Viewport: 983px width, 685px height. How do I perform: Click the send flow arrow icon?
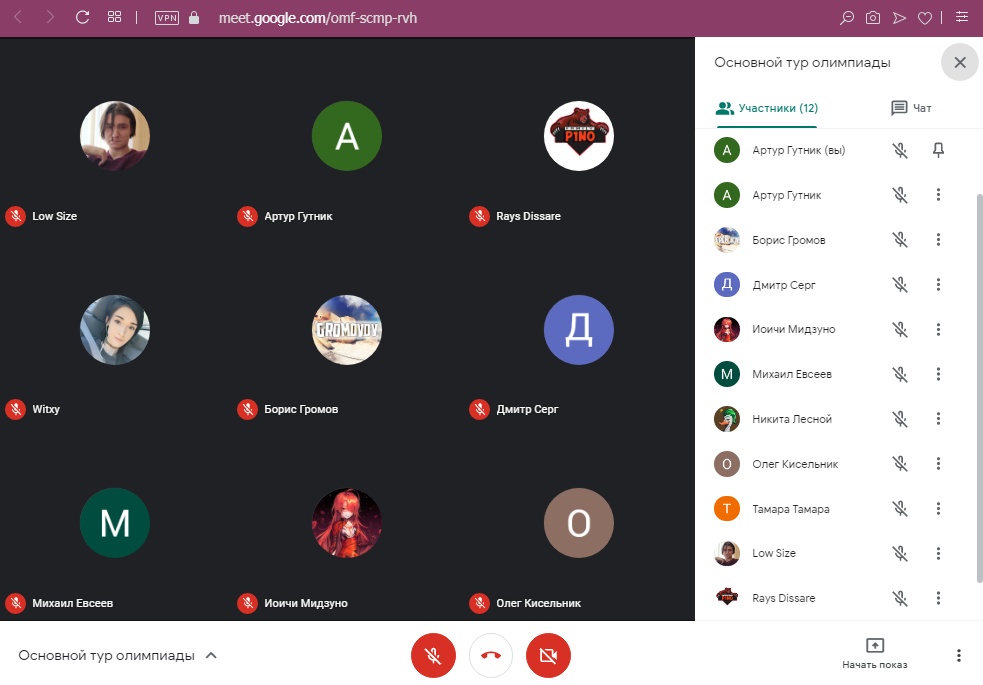[x=899, y=18]
